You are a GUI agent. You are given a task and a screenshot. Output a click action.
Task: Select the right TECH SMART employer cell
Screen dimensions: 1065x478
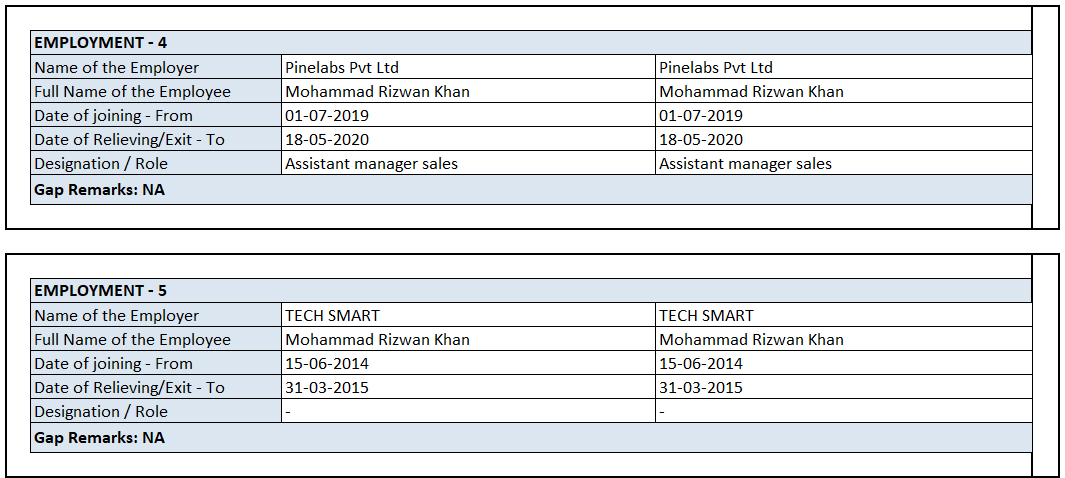(706, 316)
